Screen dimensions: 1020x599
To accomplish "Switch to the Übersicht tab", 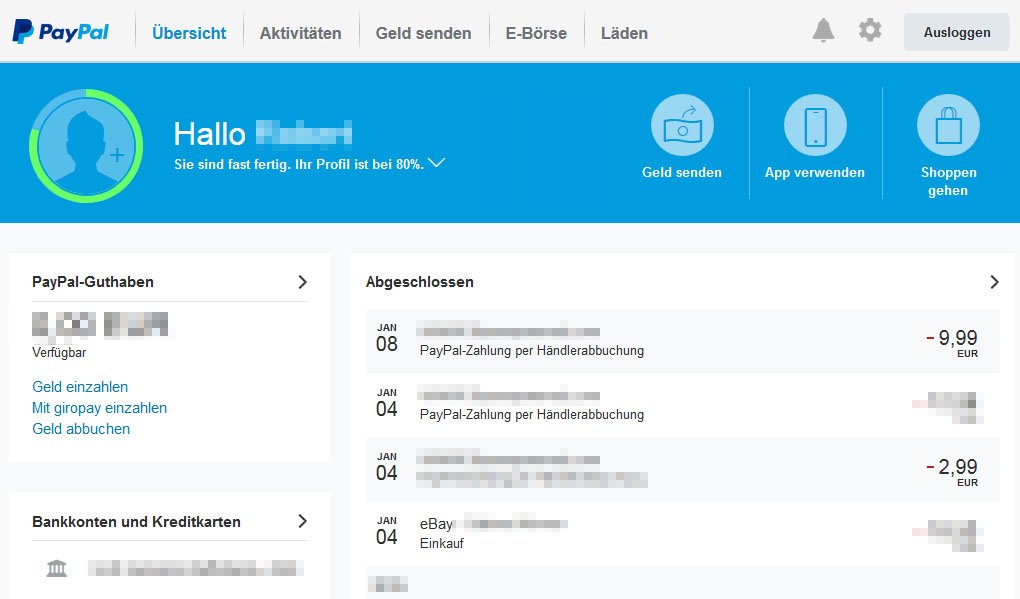I will tap(189, 33).
